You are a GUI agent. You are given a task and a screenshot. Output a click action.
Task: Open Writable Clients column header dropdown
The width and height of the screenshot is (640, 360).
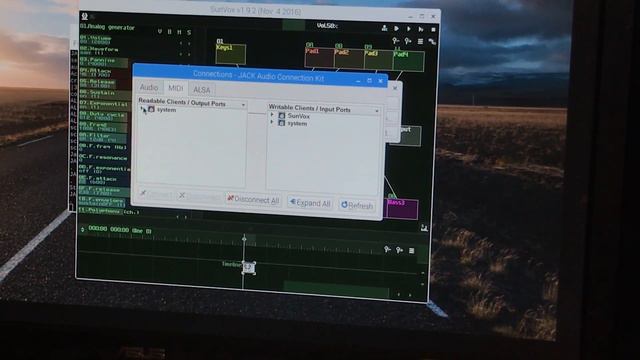376,111
